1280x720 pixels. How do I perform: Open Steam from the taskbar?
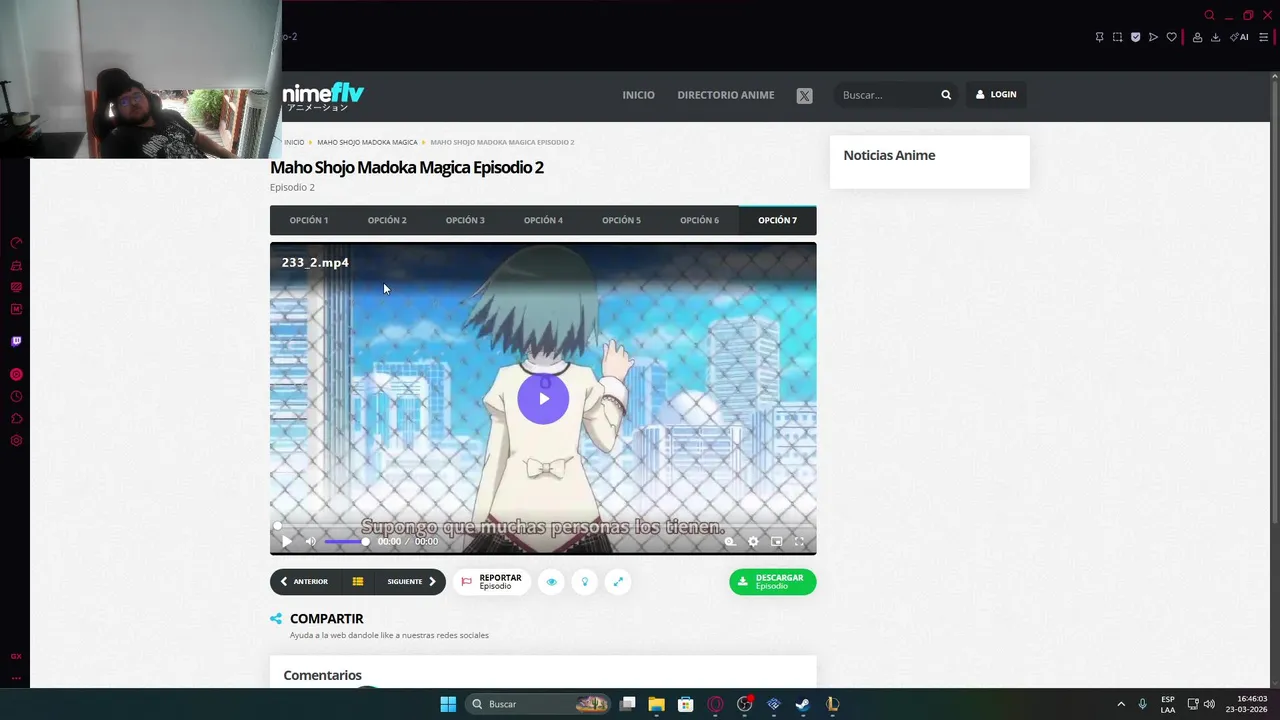(x=802, y=704)
